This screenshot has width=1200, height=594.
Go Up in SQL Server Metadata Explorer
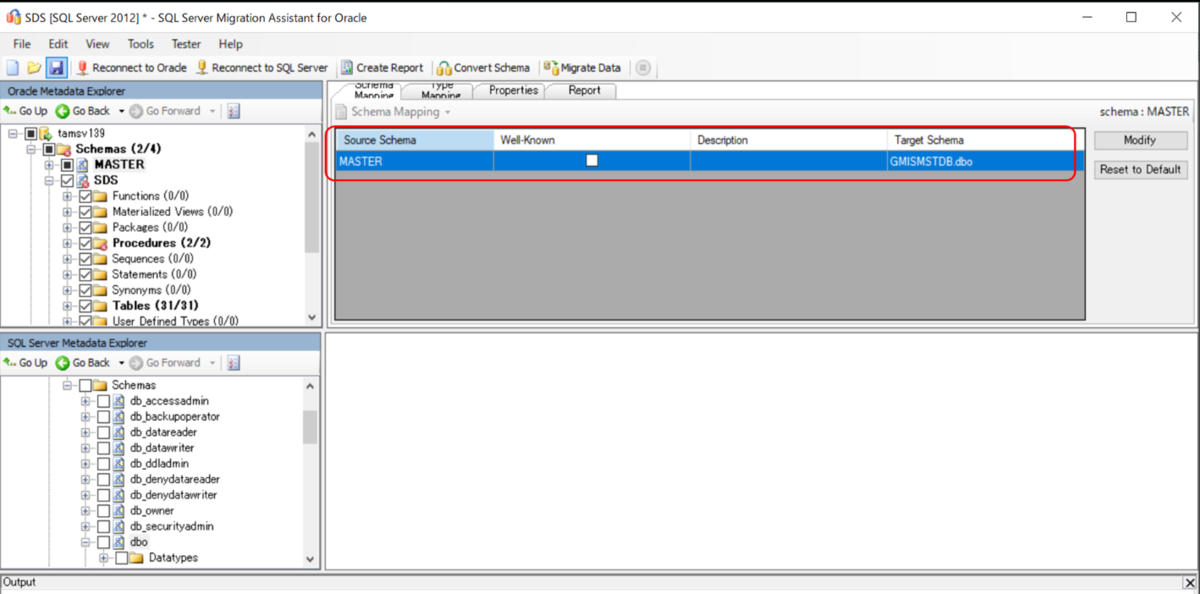pyautogui.click(x=26, y=363)
